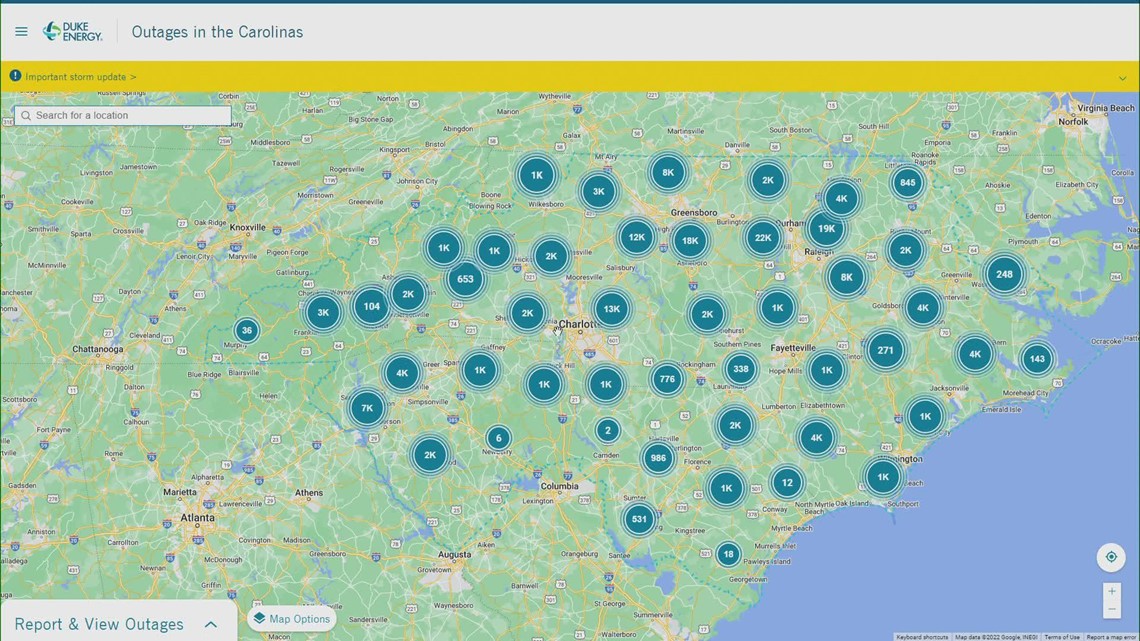Screen dimensions: 1140x641
Task: Select the 22K outage cluster near Durham
Action: (763, 238)
